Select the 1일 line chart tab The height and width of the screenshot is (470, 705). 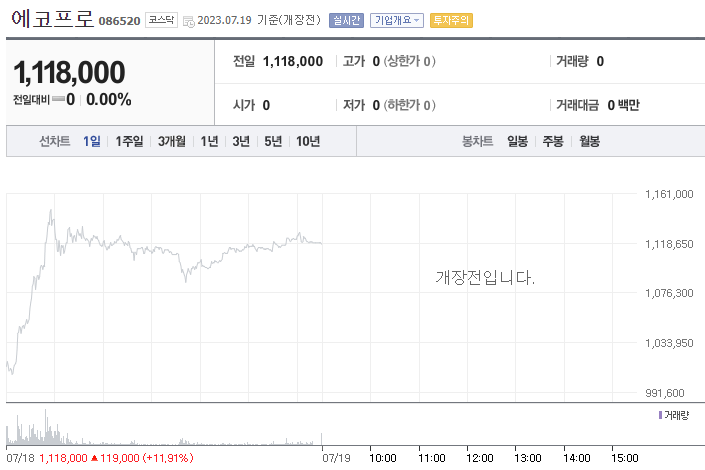point(92,142)
